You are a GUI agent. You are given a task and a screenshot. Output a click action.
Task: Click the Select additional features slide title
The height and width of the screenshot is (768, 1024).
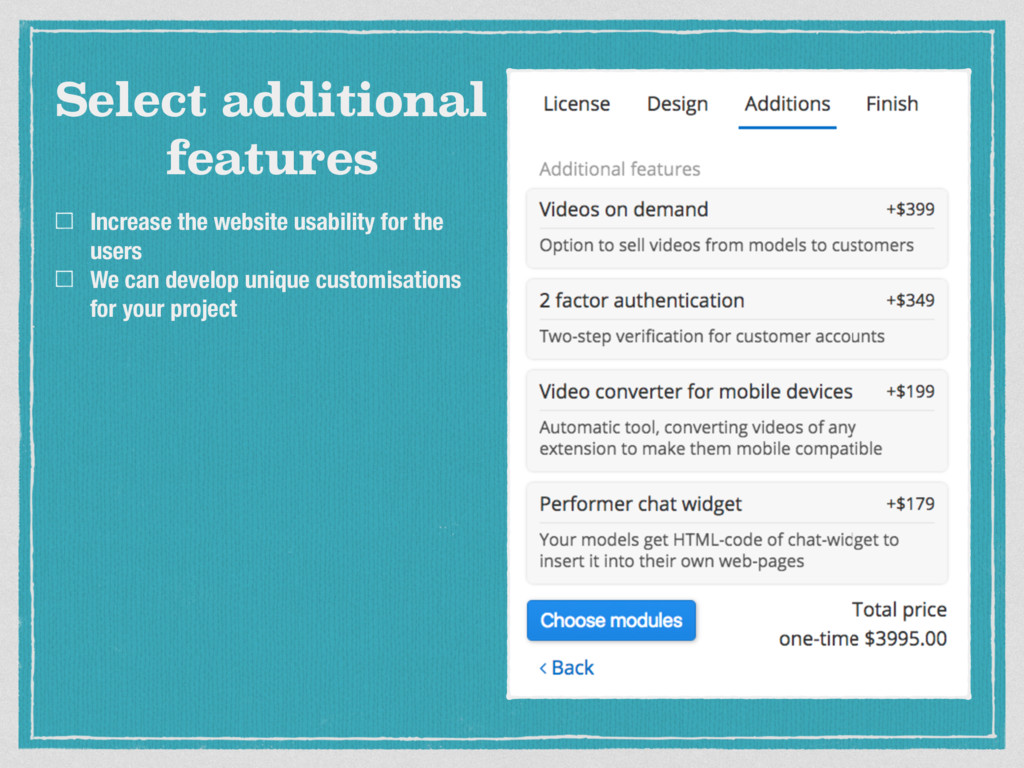[271, 128]
